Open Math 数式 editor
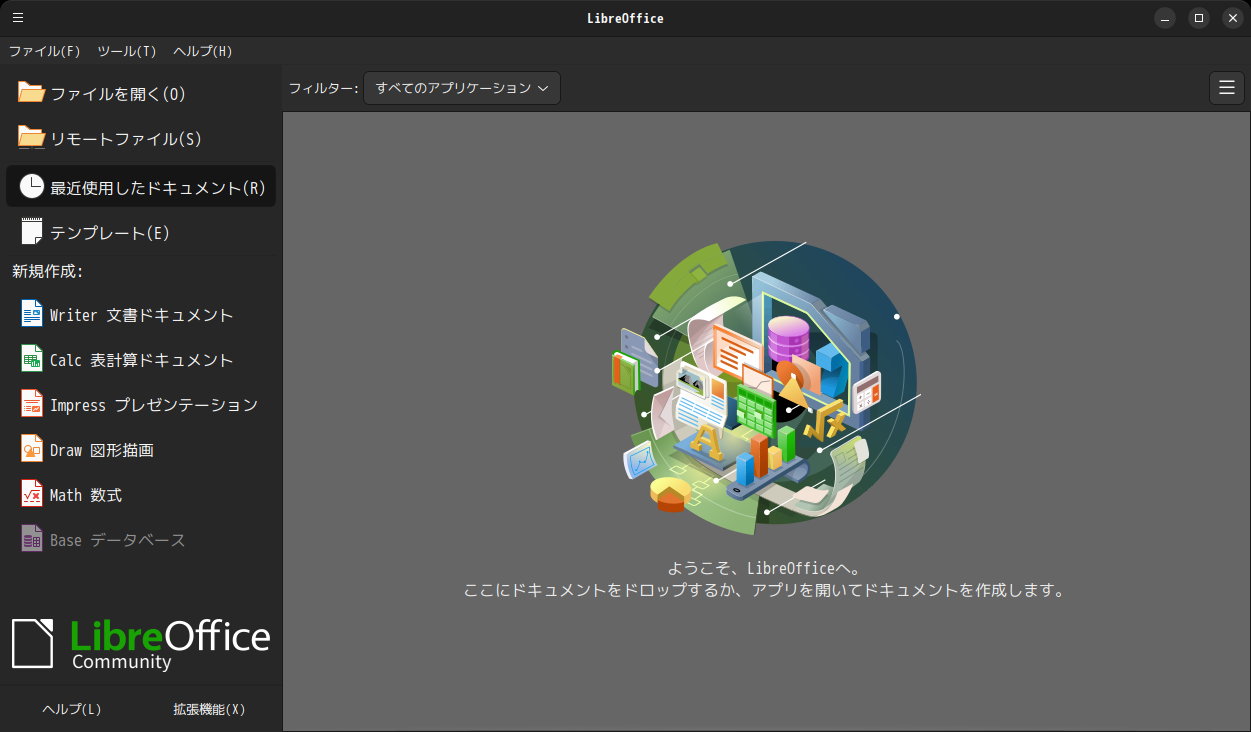Screen dimensions: 1251x732 pyautogui.click(x=141, y=495)
